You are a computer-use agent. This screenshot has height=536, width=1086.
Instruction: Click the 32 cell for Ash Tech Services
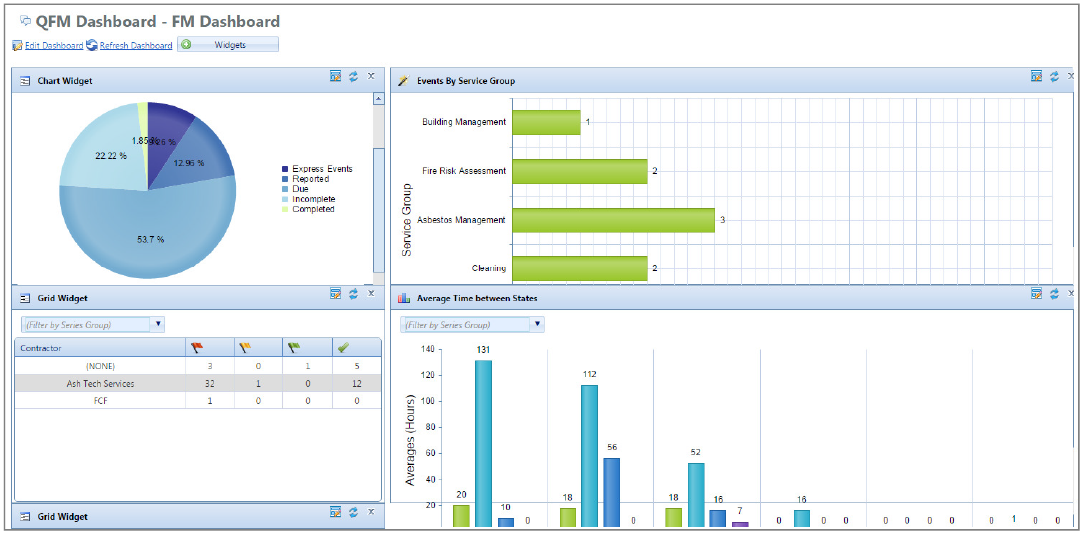pos(210,383)
